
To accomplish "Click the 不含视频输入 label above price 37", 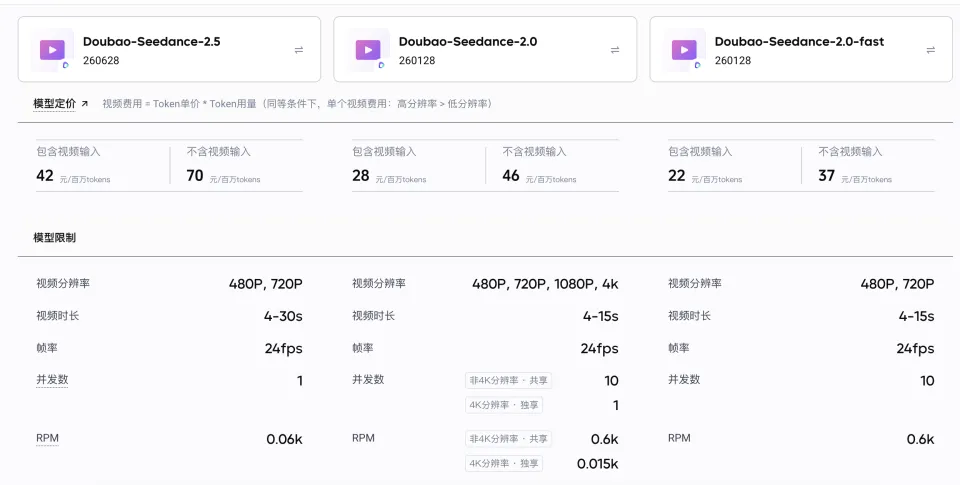I will click(x=850, y=151).
